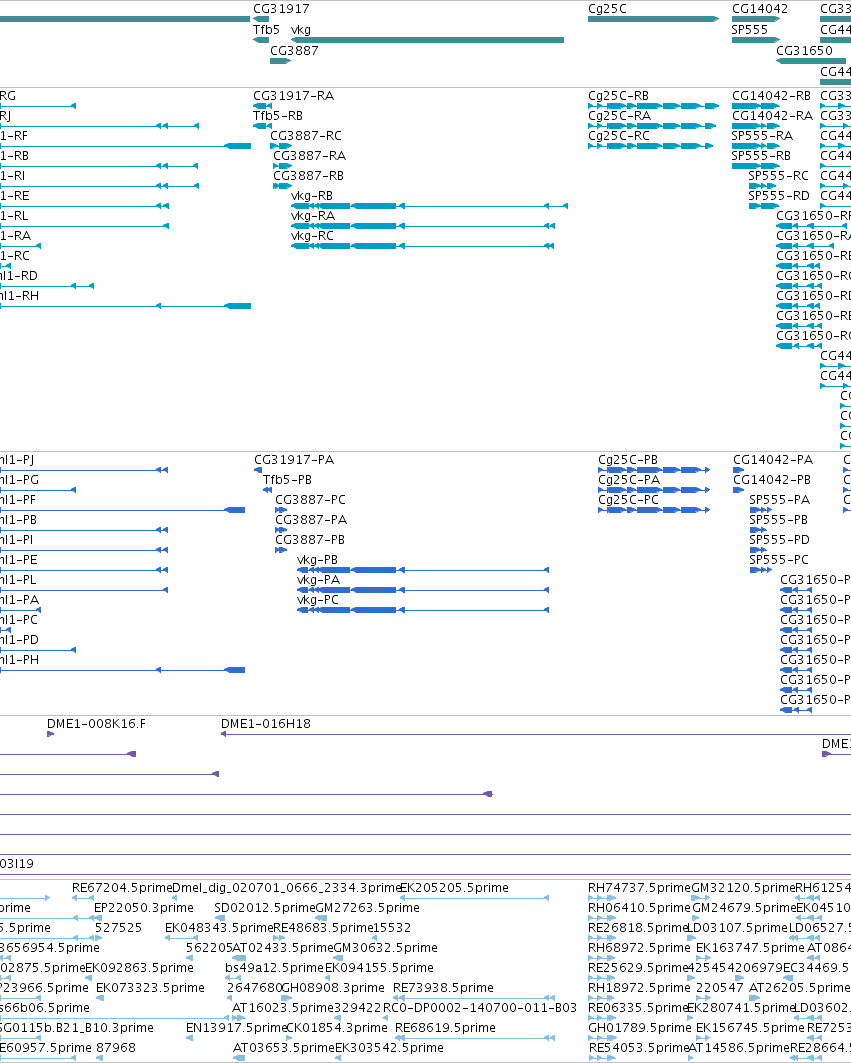Select the CG3887-RA transcript label

point(310,156)
